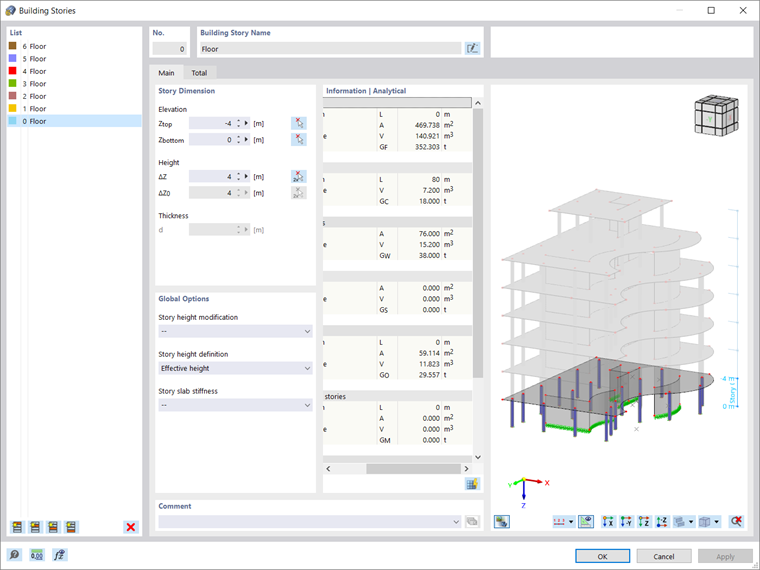Image resolution: width=760 pixels, height=570 pixels.
Task: Open Zbottom value arrow menu
Action: tap(246, 140)
